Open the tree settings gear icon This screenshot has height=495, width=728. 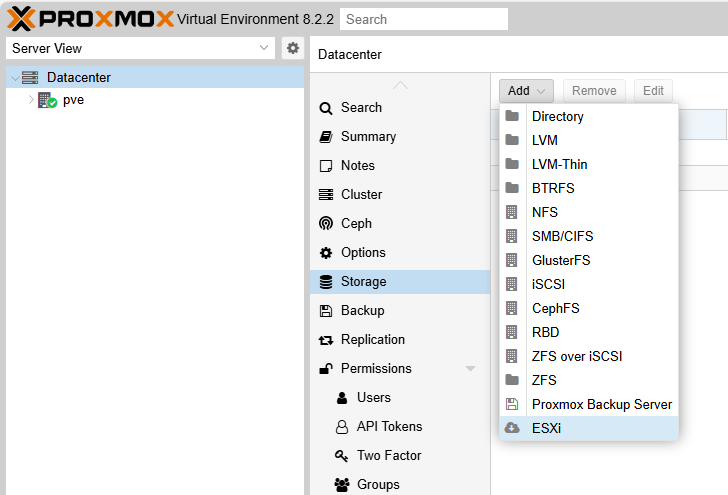pyautogui.click(x=292, y=48)
